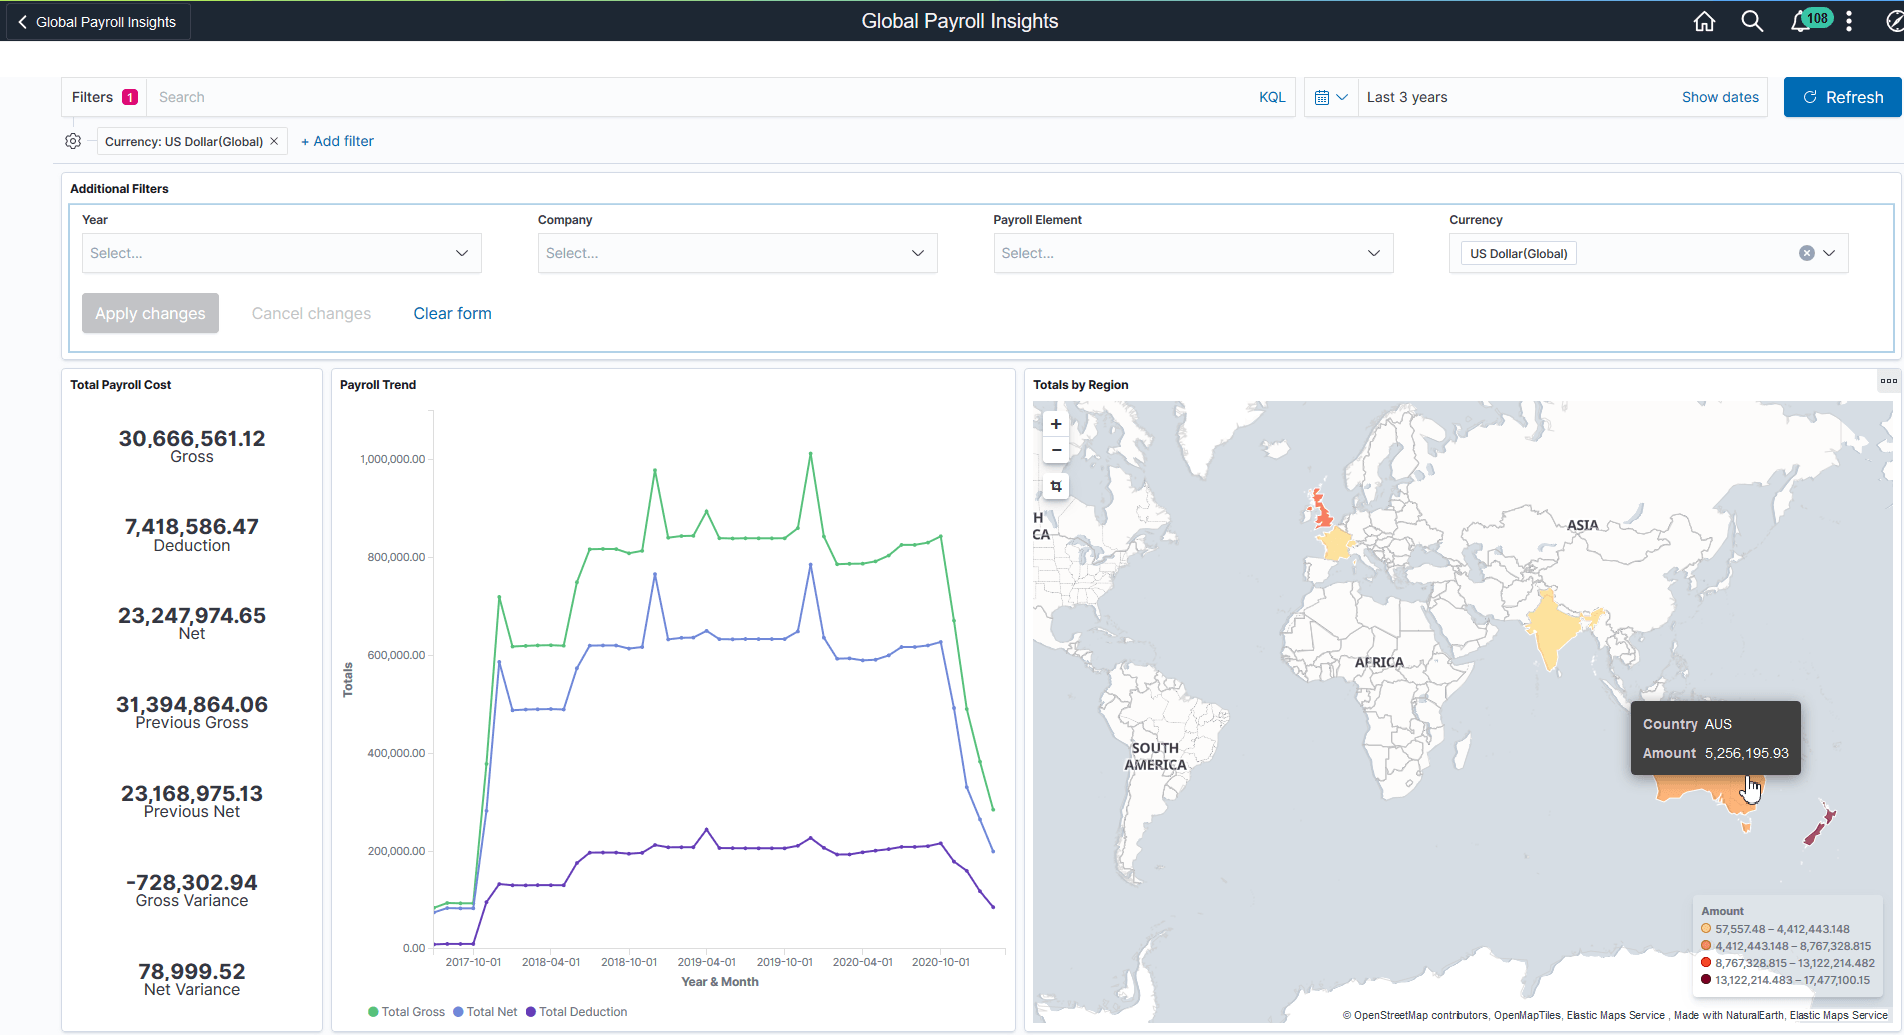This screenshot has height=1035, width=1904.
Task: Open the Home icon in header
Action: 1704,21
